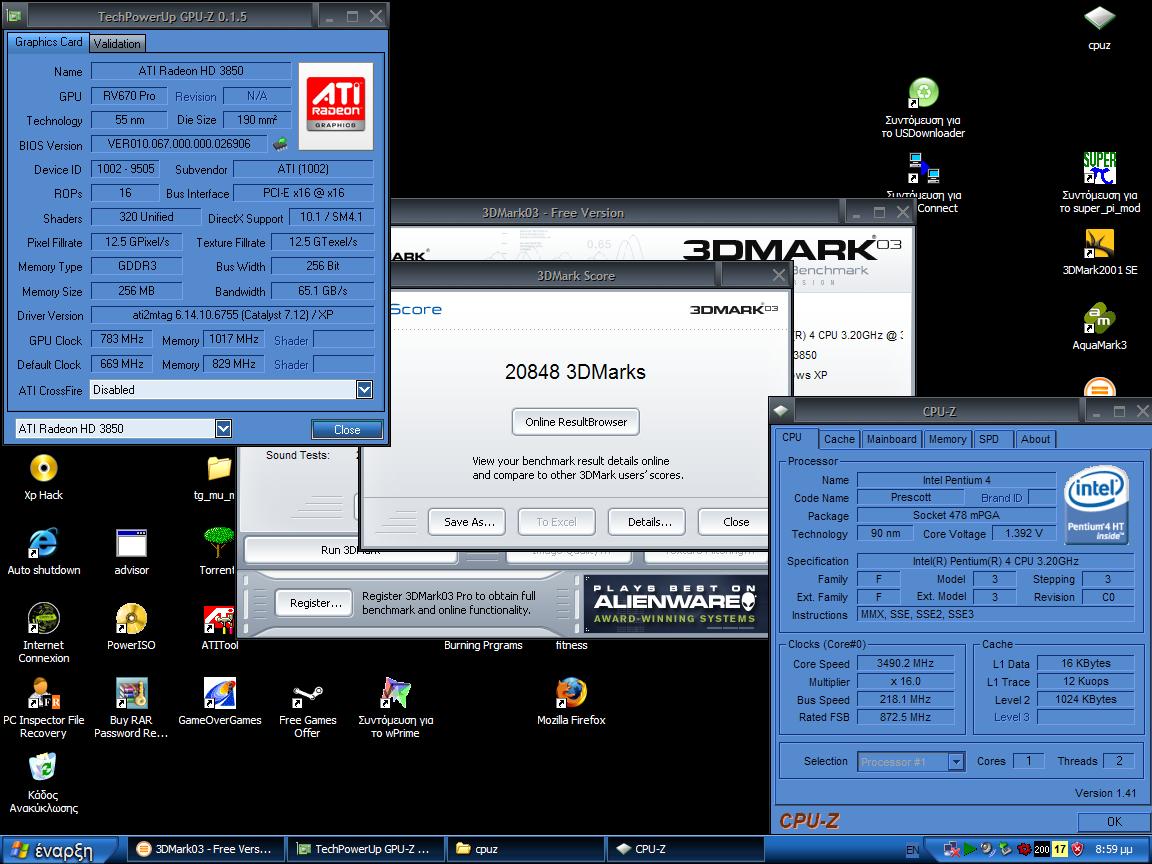
Task: Open the Cache tab in CPU-Z
Action: (x=839, y=439)
